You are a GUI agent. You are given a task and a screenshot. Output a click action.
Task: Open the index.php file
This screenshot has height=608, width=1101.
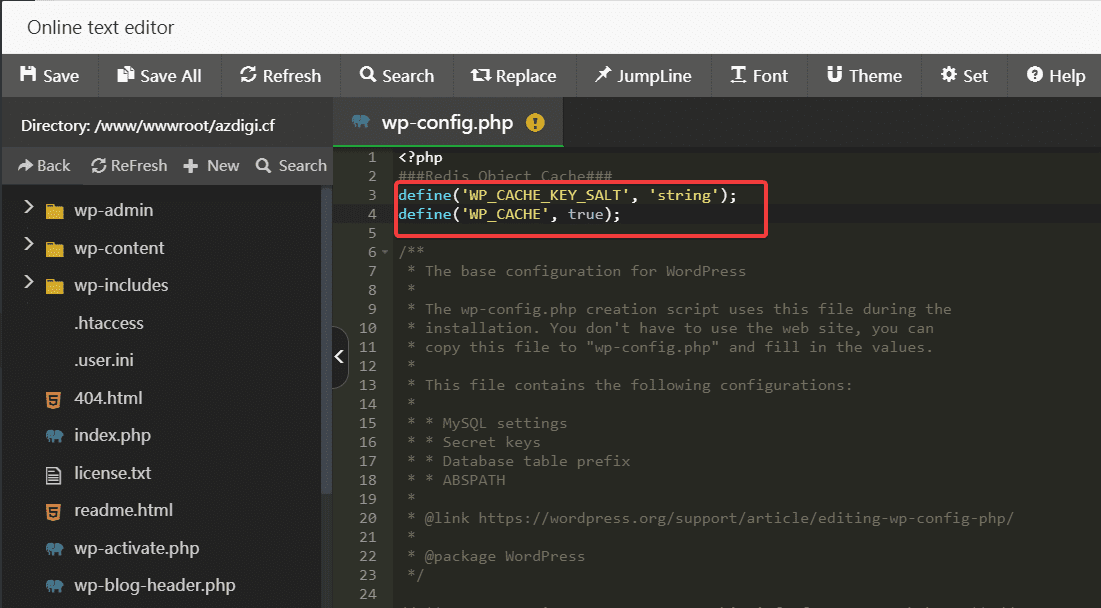[x=111, y=435]
